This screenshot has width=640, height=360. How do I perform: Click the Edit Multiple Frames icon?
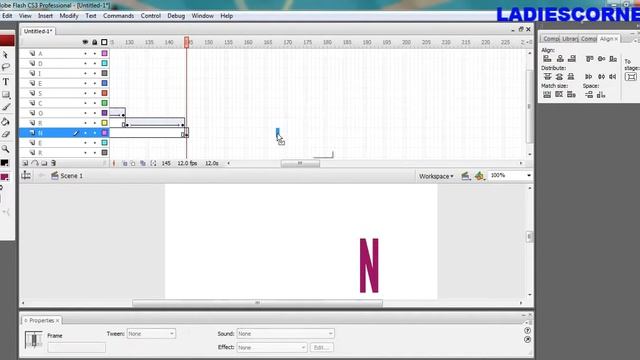(x=143, y=163)
